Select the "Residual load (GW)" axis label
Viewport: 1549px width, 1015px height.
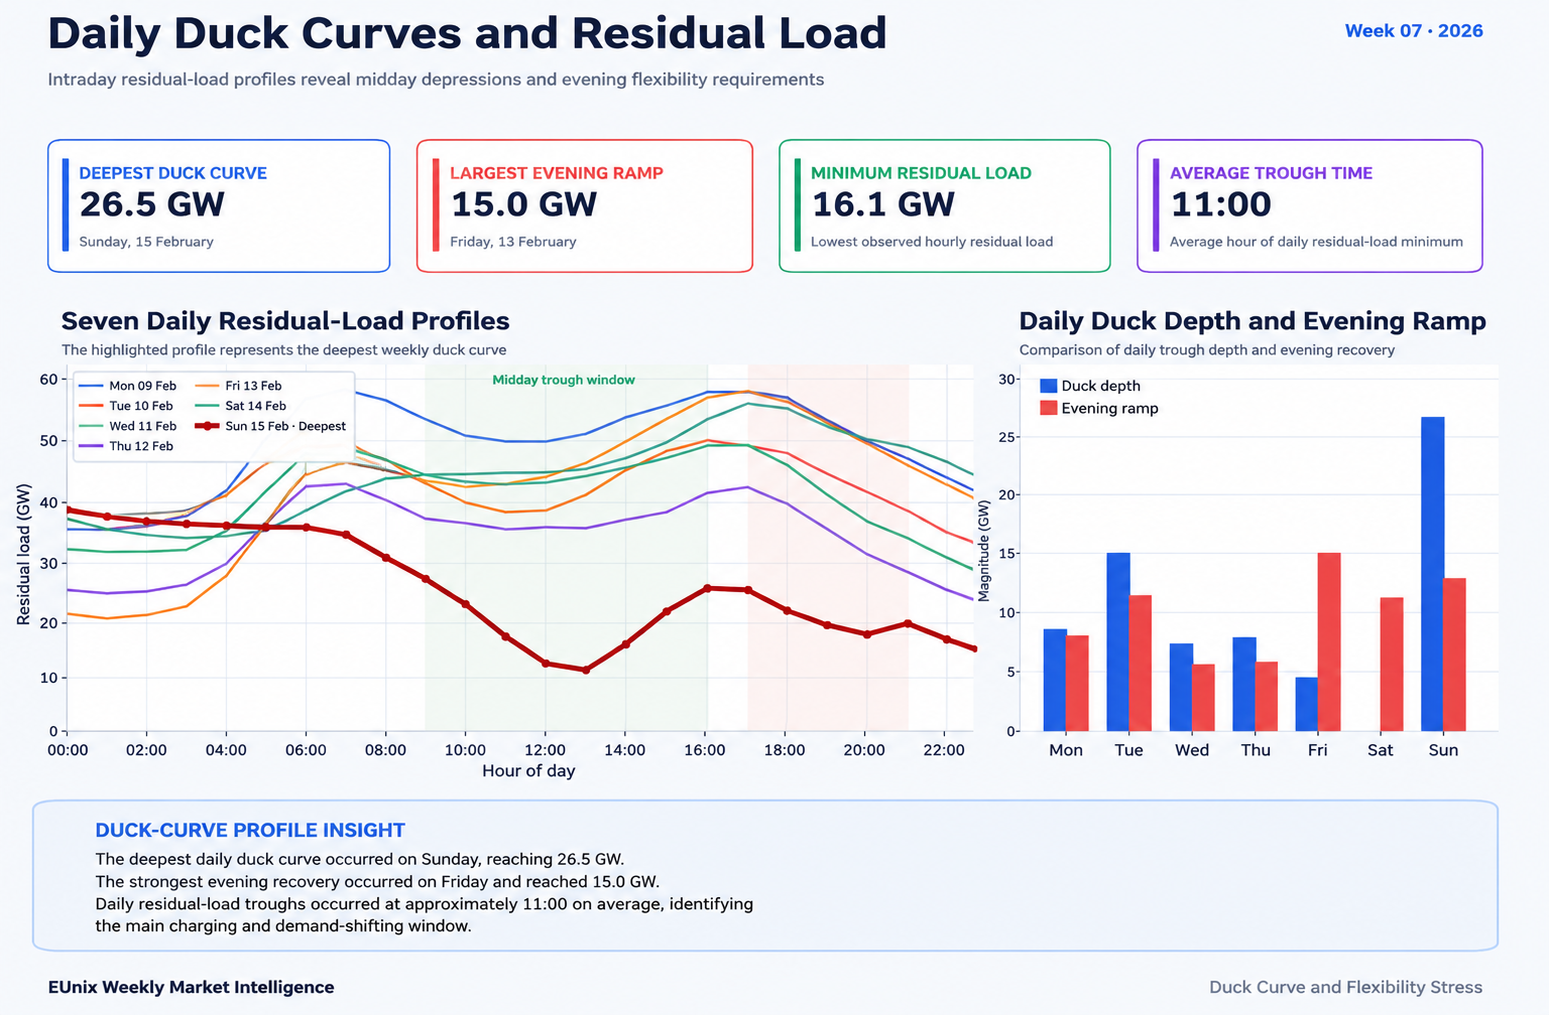(x=24, y=553)
